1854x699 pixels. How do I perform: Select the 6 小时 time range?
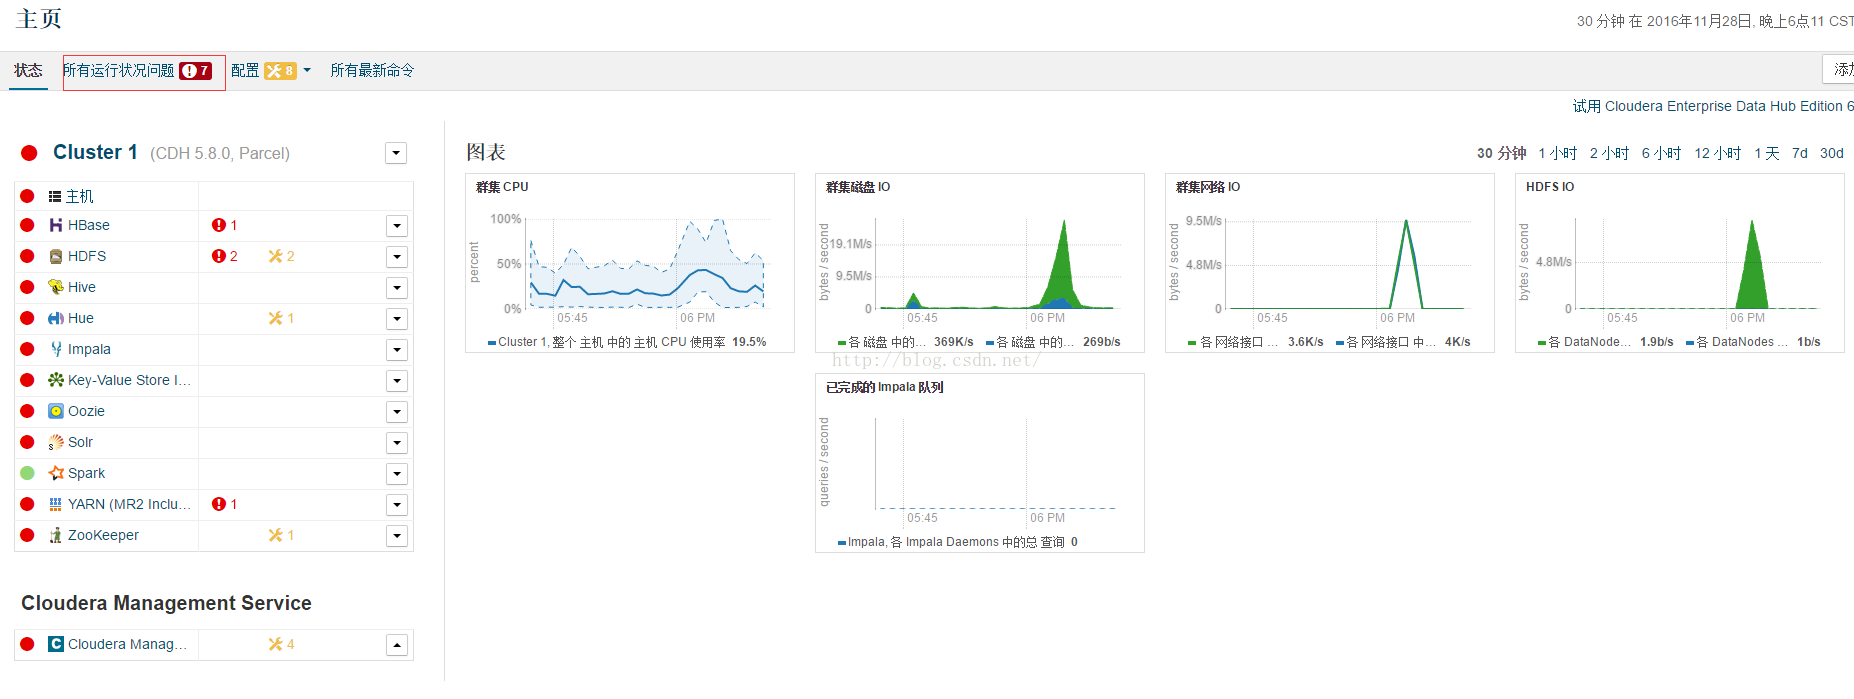(x=1661, y=153)
